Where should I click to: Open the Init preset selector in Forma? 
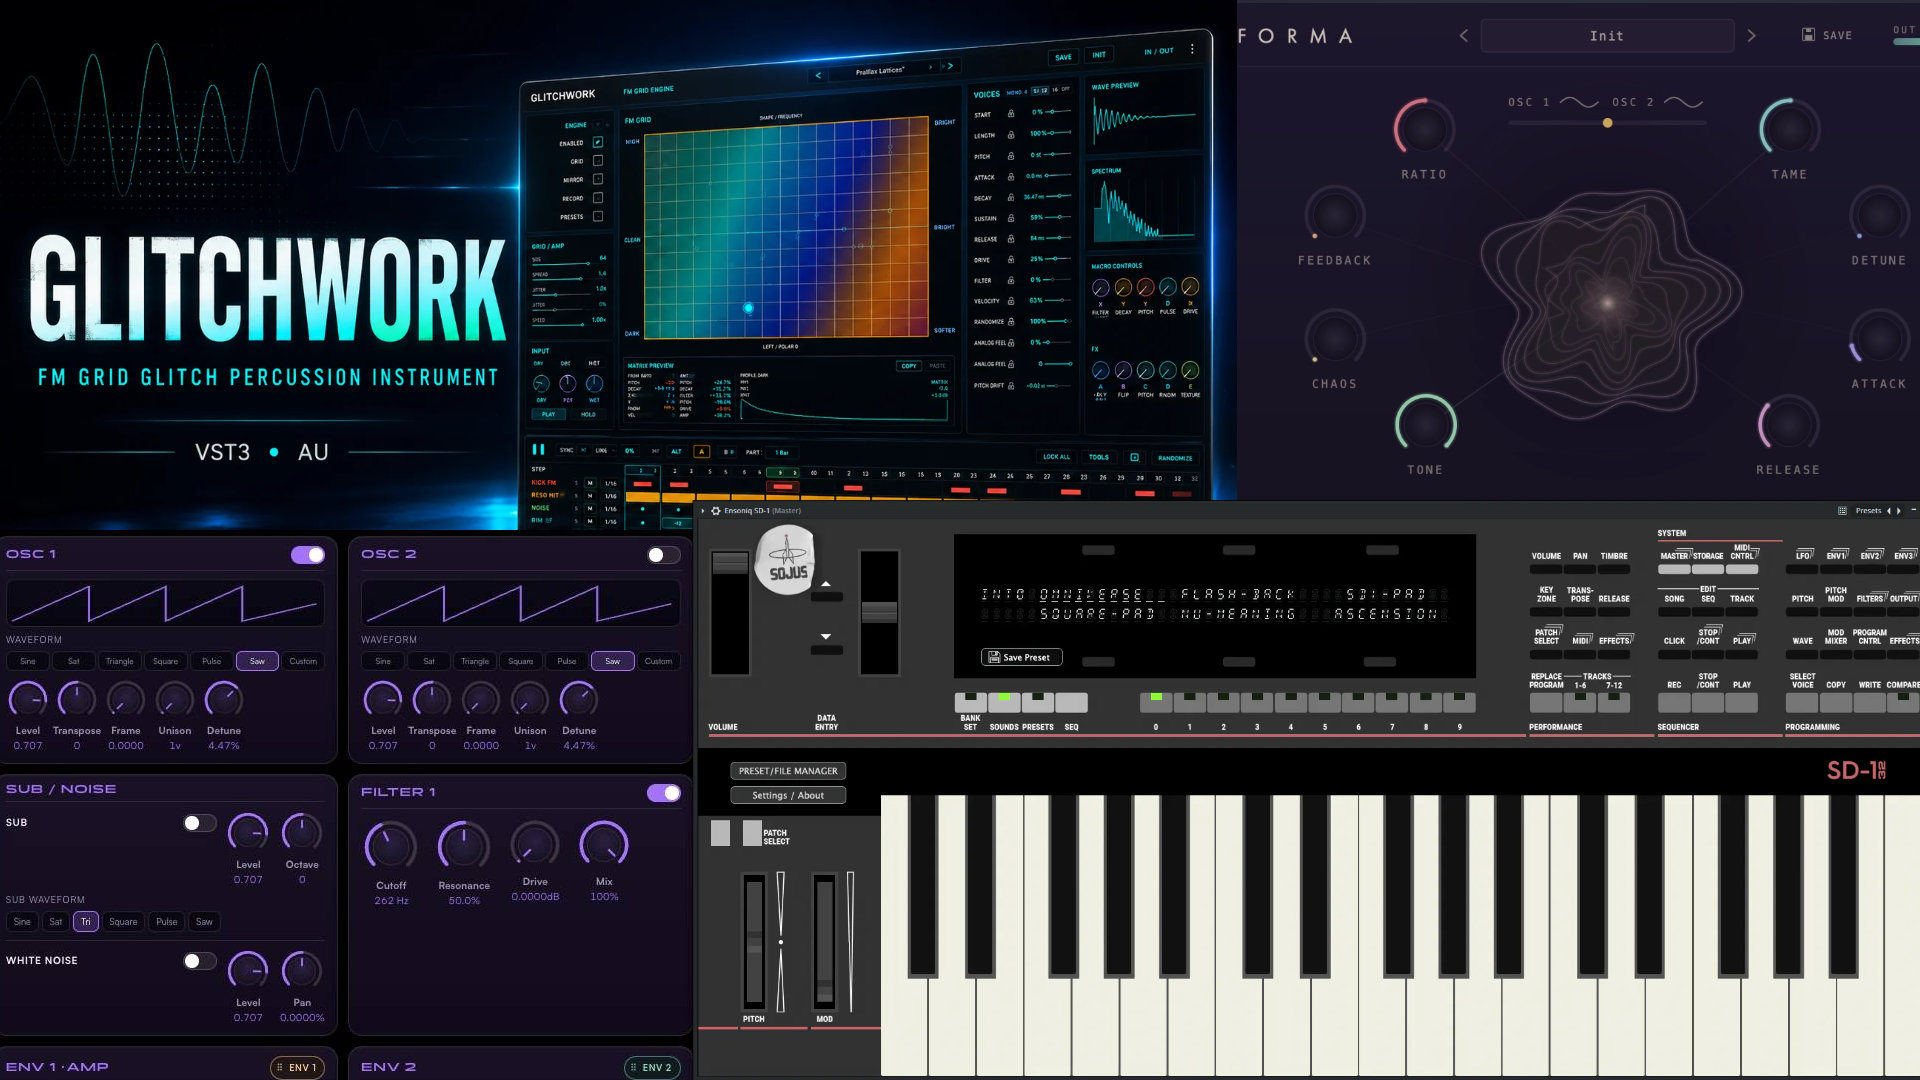pyautogui.click(x=1607, y=35)
